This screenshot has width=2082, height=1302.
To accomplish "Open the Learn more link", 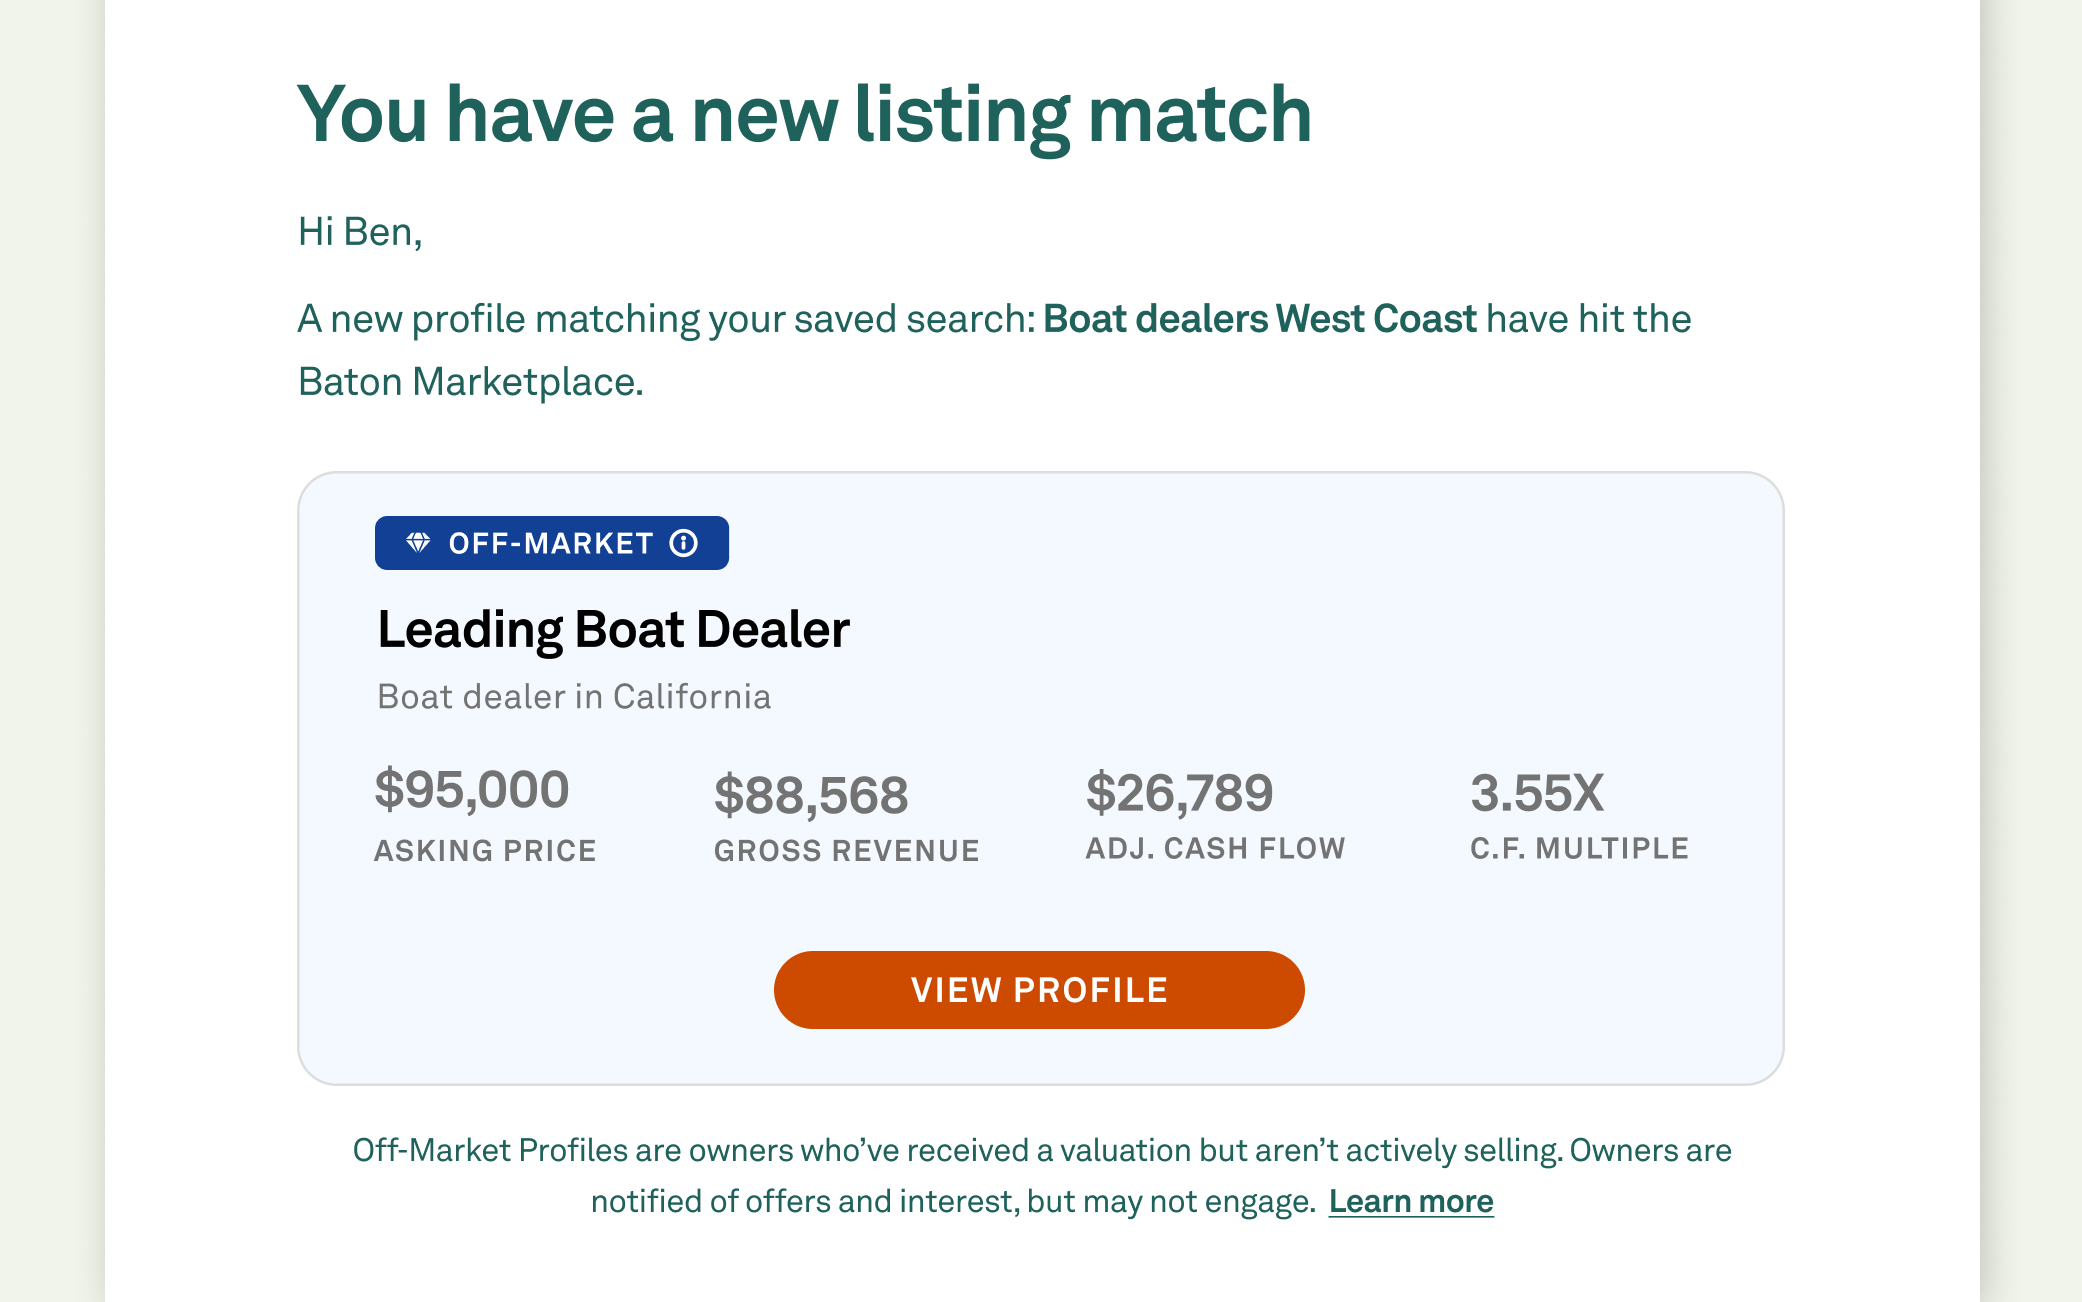I will (x=1410, y=1201).
